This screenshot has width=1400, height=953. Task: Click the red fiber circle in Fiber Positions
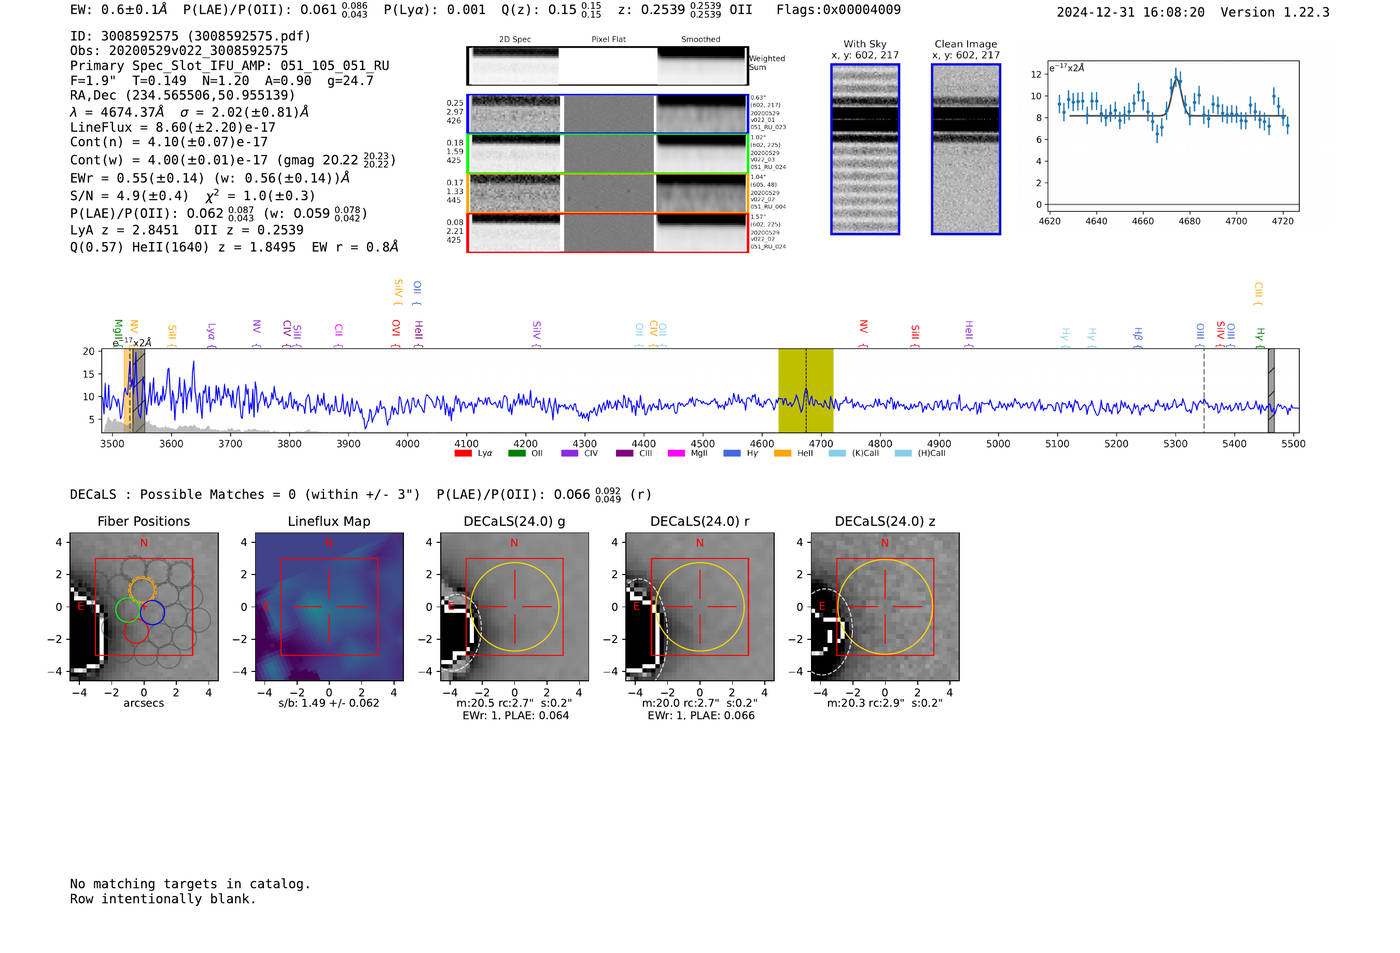(136, 630)
